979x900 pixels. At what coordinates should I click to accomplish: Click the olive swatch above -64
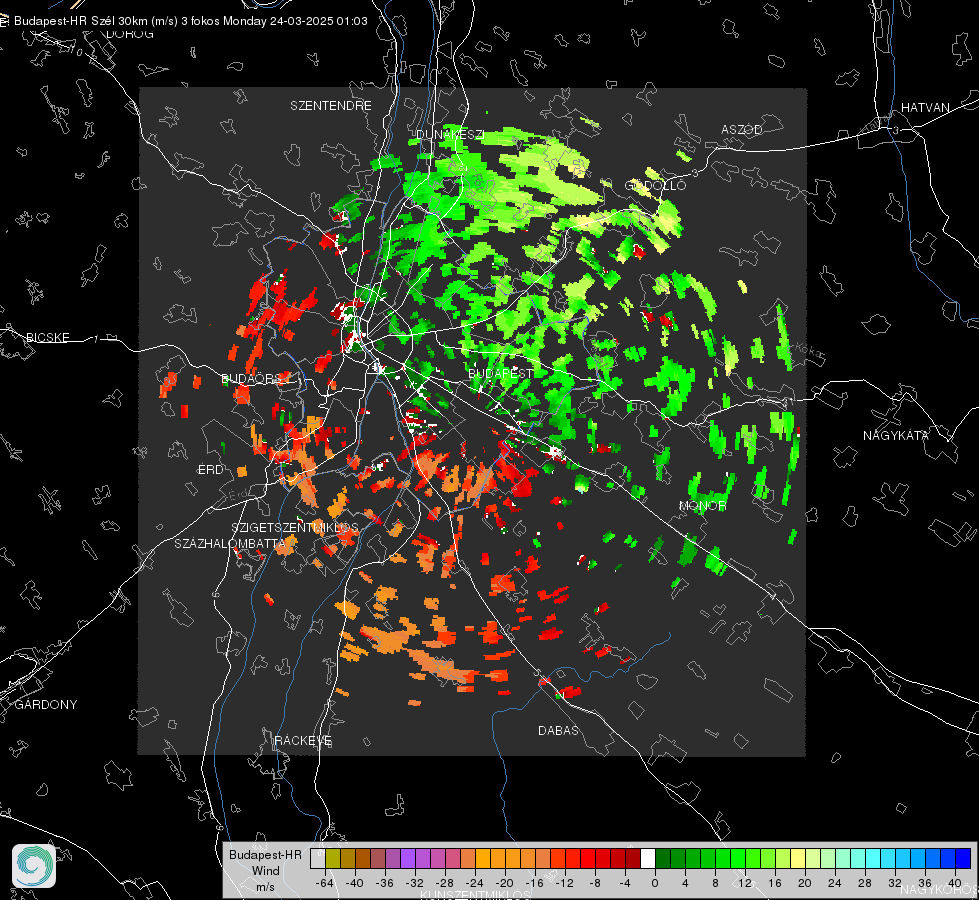pyautogui.click(x=333, y=858)
